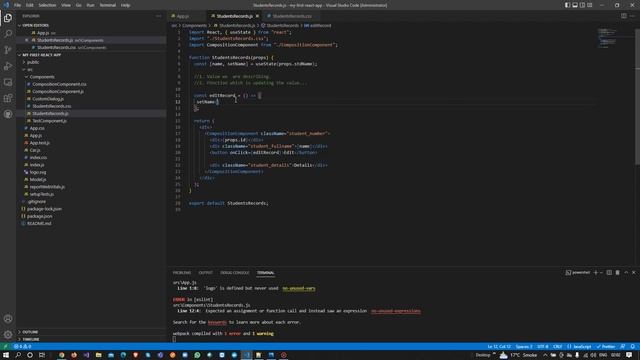Open the Help menu
The image size is (640, 360).
[x=125, y=5]
